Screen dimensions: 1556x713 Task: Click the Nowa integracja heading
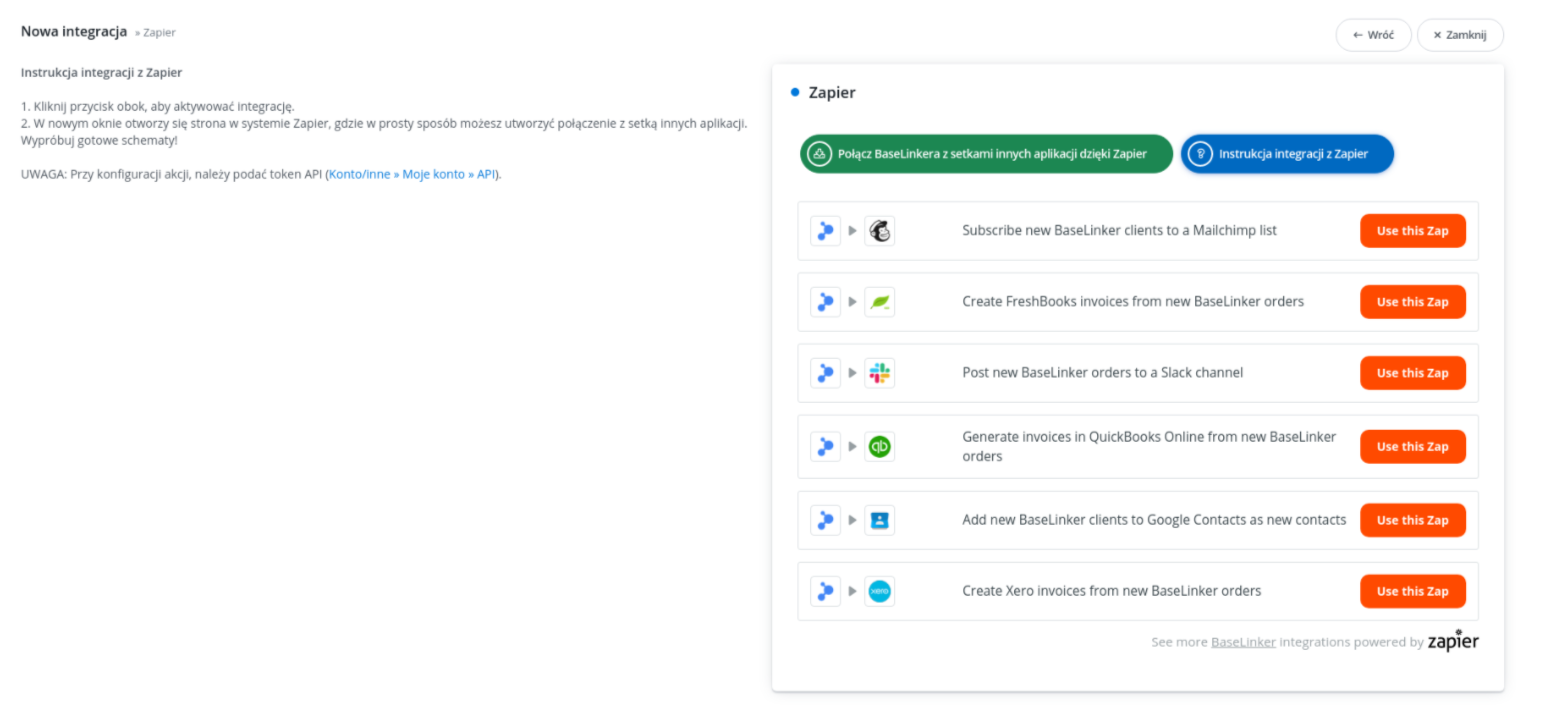[x=74, y=32]
